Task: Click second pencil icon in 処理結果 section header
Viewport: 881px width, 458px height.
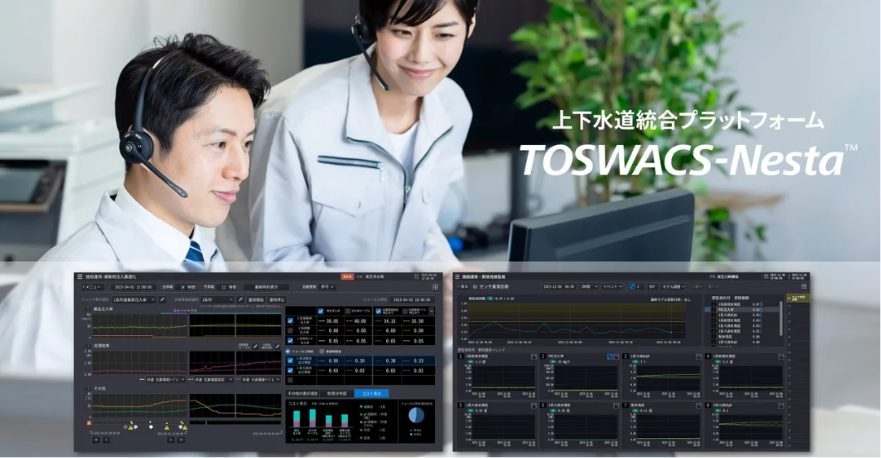Action: (278, 346)
